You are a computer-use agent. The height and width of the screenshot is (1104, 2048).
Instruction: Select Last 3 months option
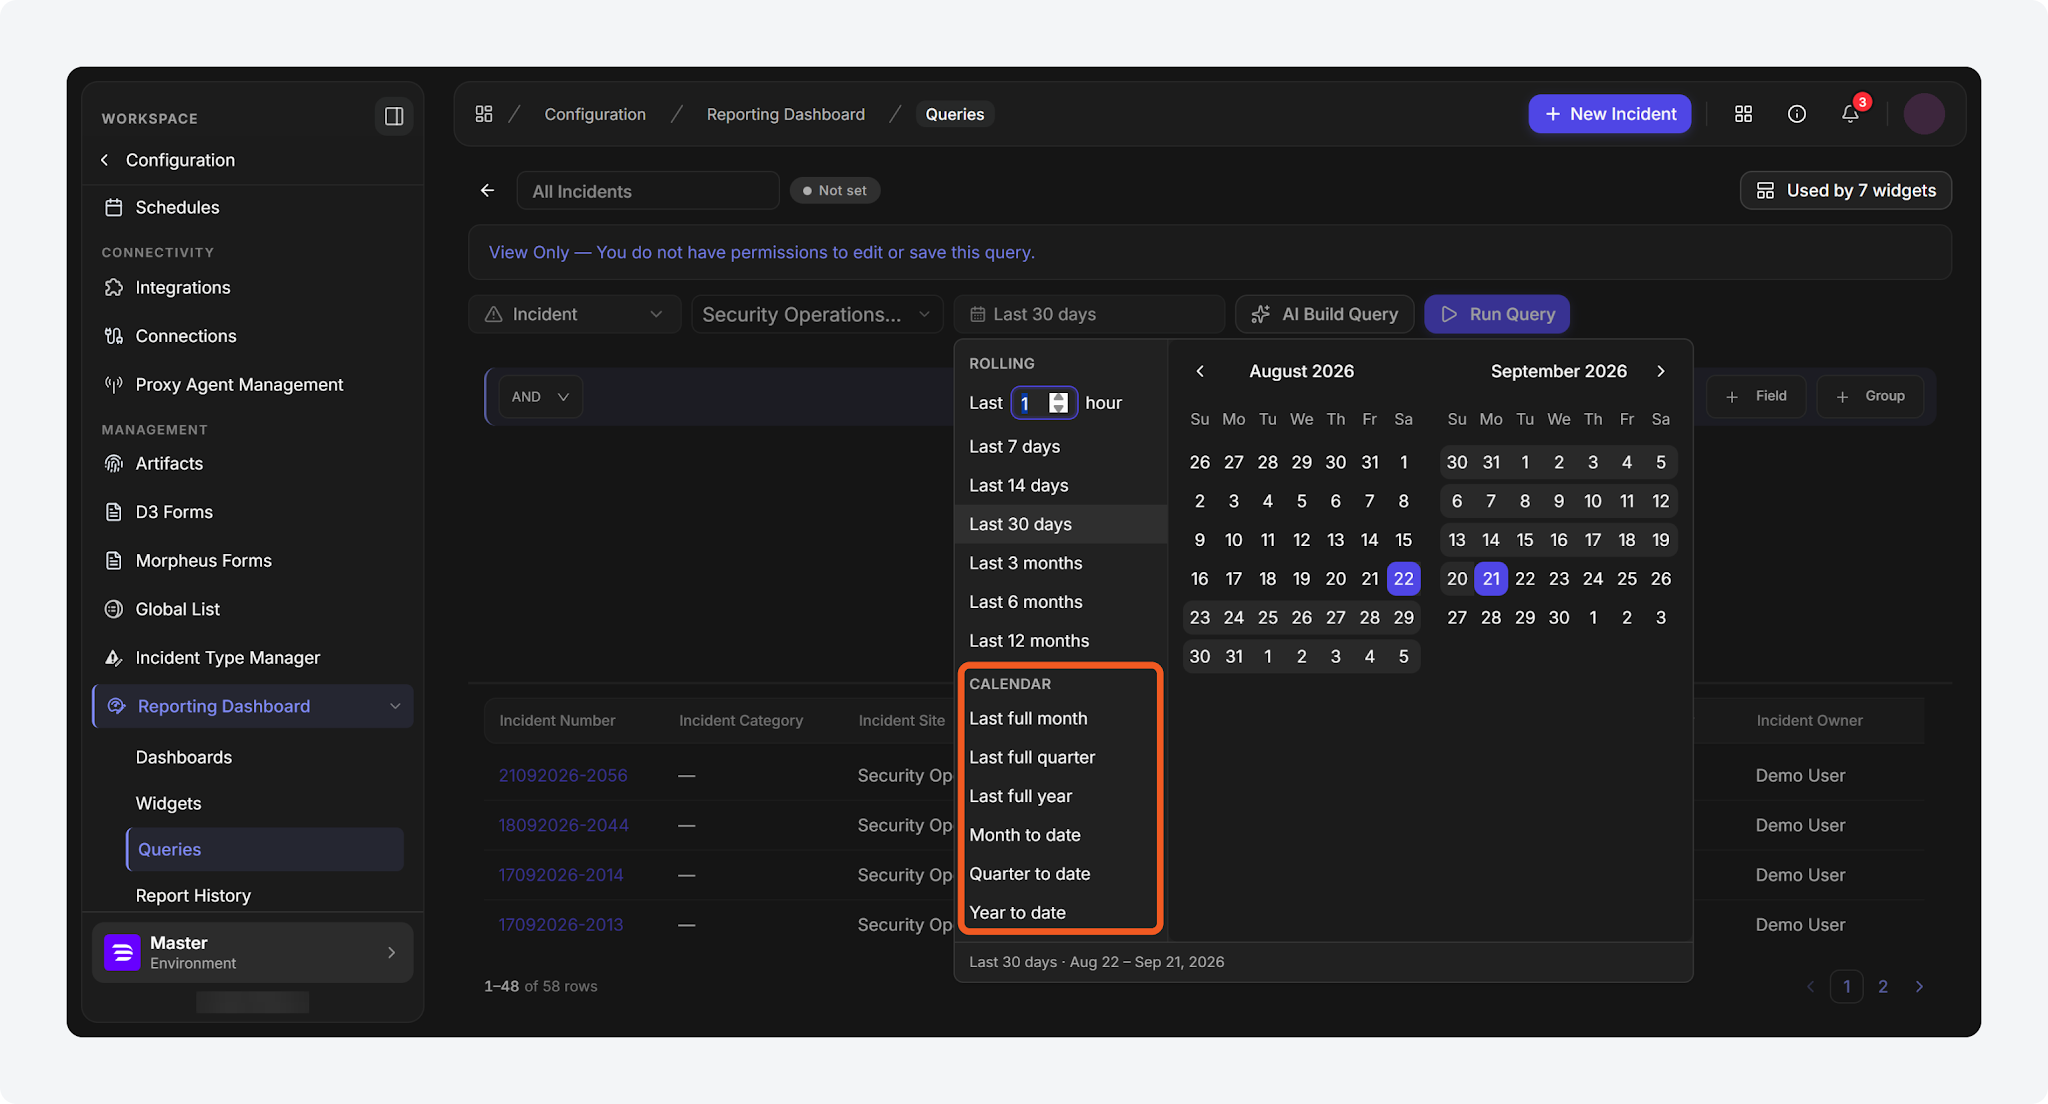tap(1061, 563)
